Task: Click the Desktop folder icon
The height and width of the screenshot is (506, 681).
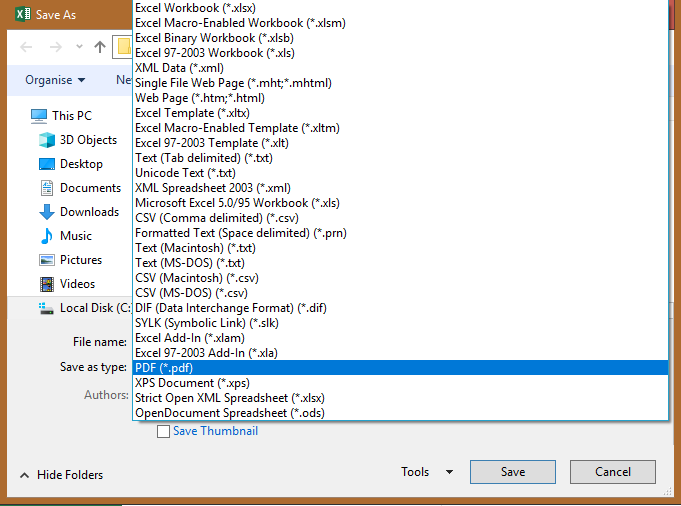Action: click(x=46, y=164)
